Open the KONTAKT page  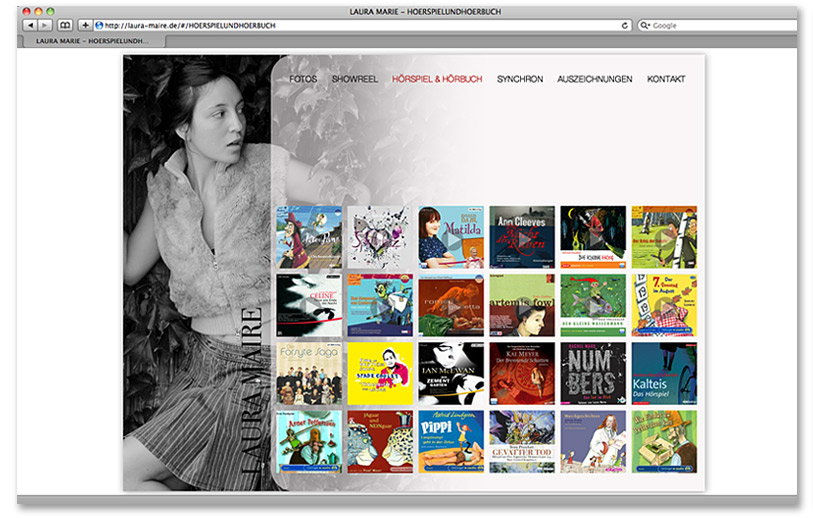click(666, 79)
